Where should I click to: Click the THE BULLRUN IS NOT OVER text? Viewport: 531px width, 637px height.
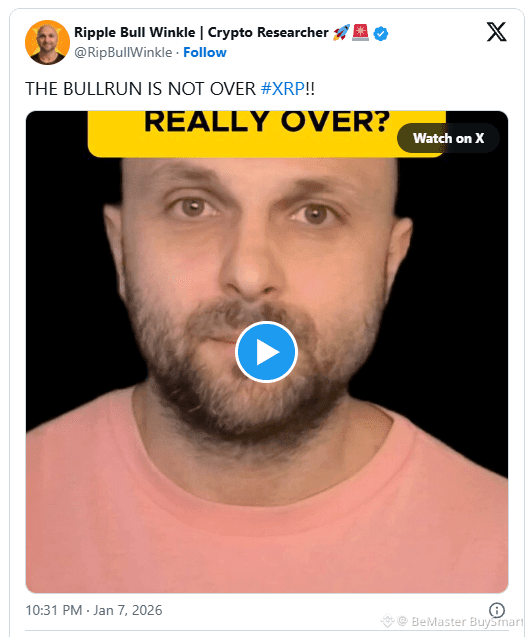141,89
